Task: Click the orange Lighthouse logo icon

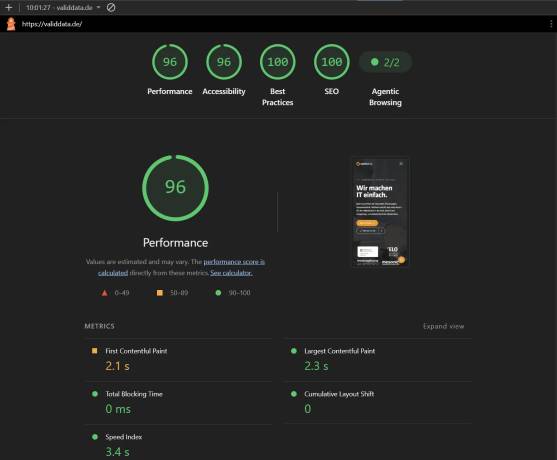Action: 11,24
